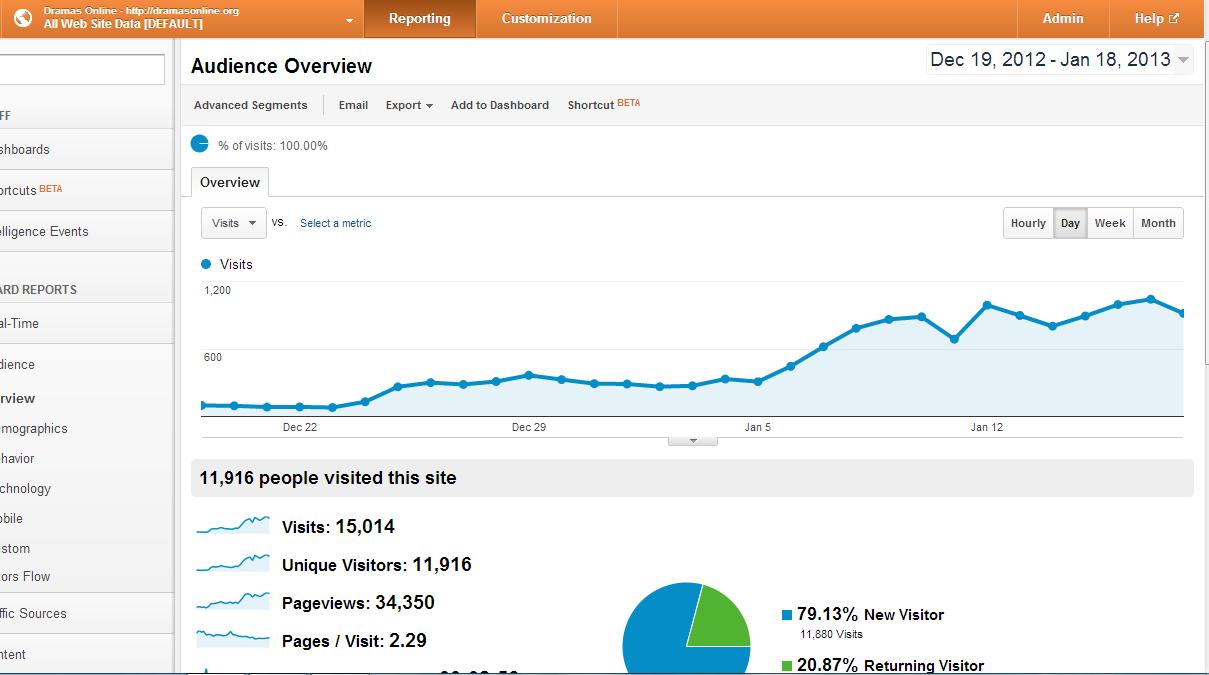Open Shortcuts BETA in the sidebar

tap(86, 190)
